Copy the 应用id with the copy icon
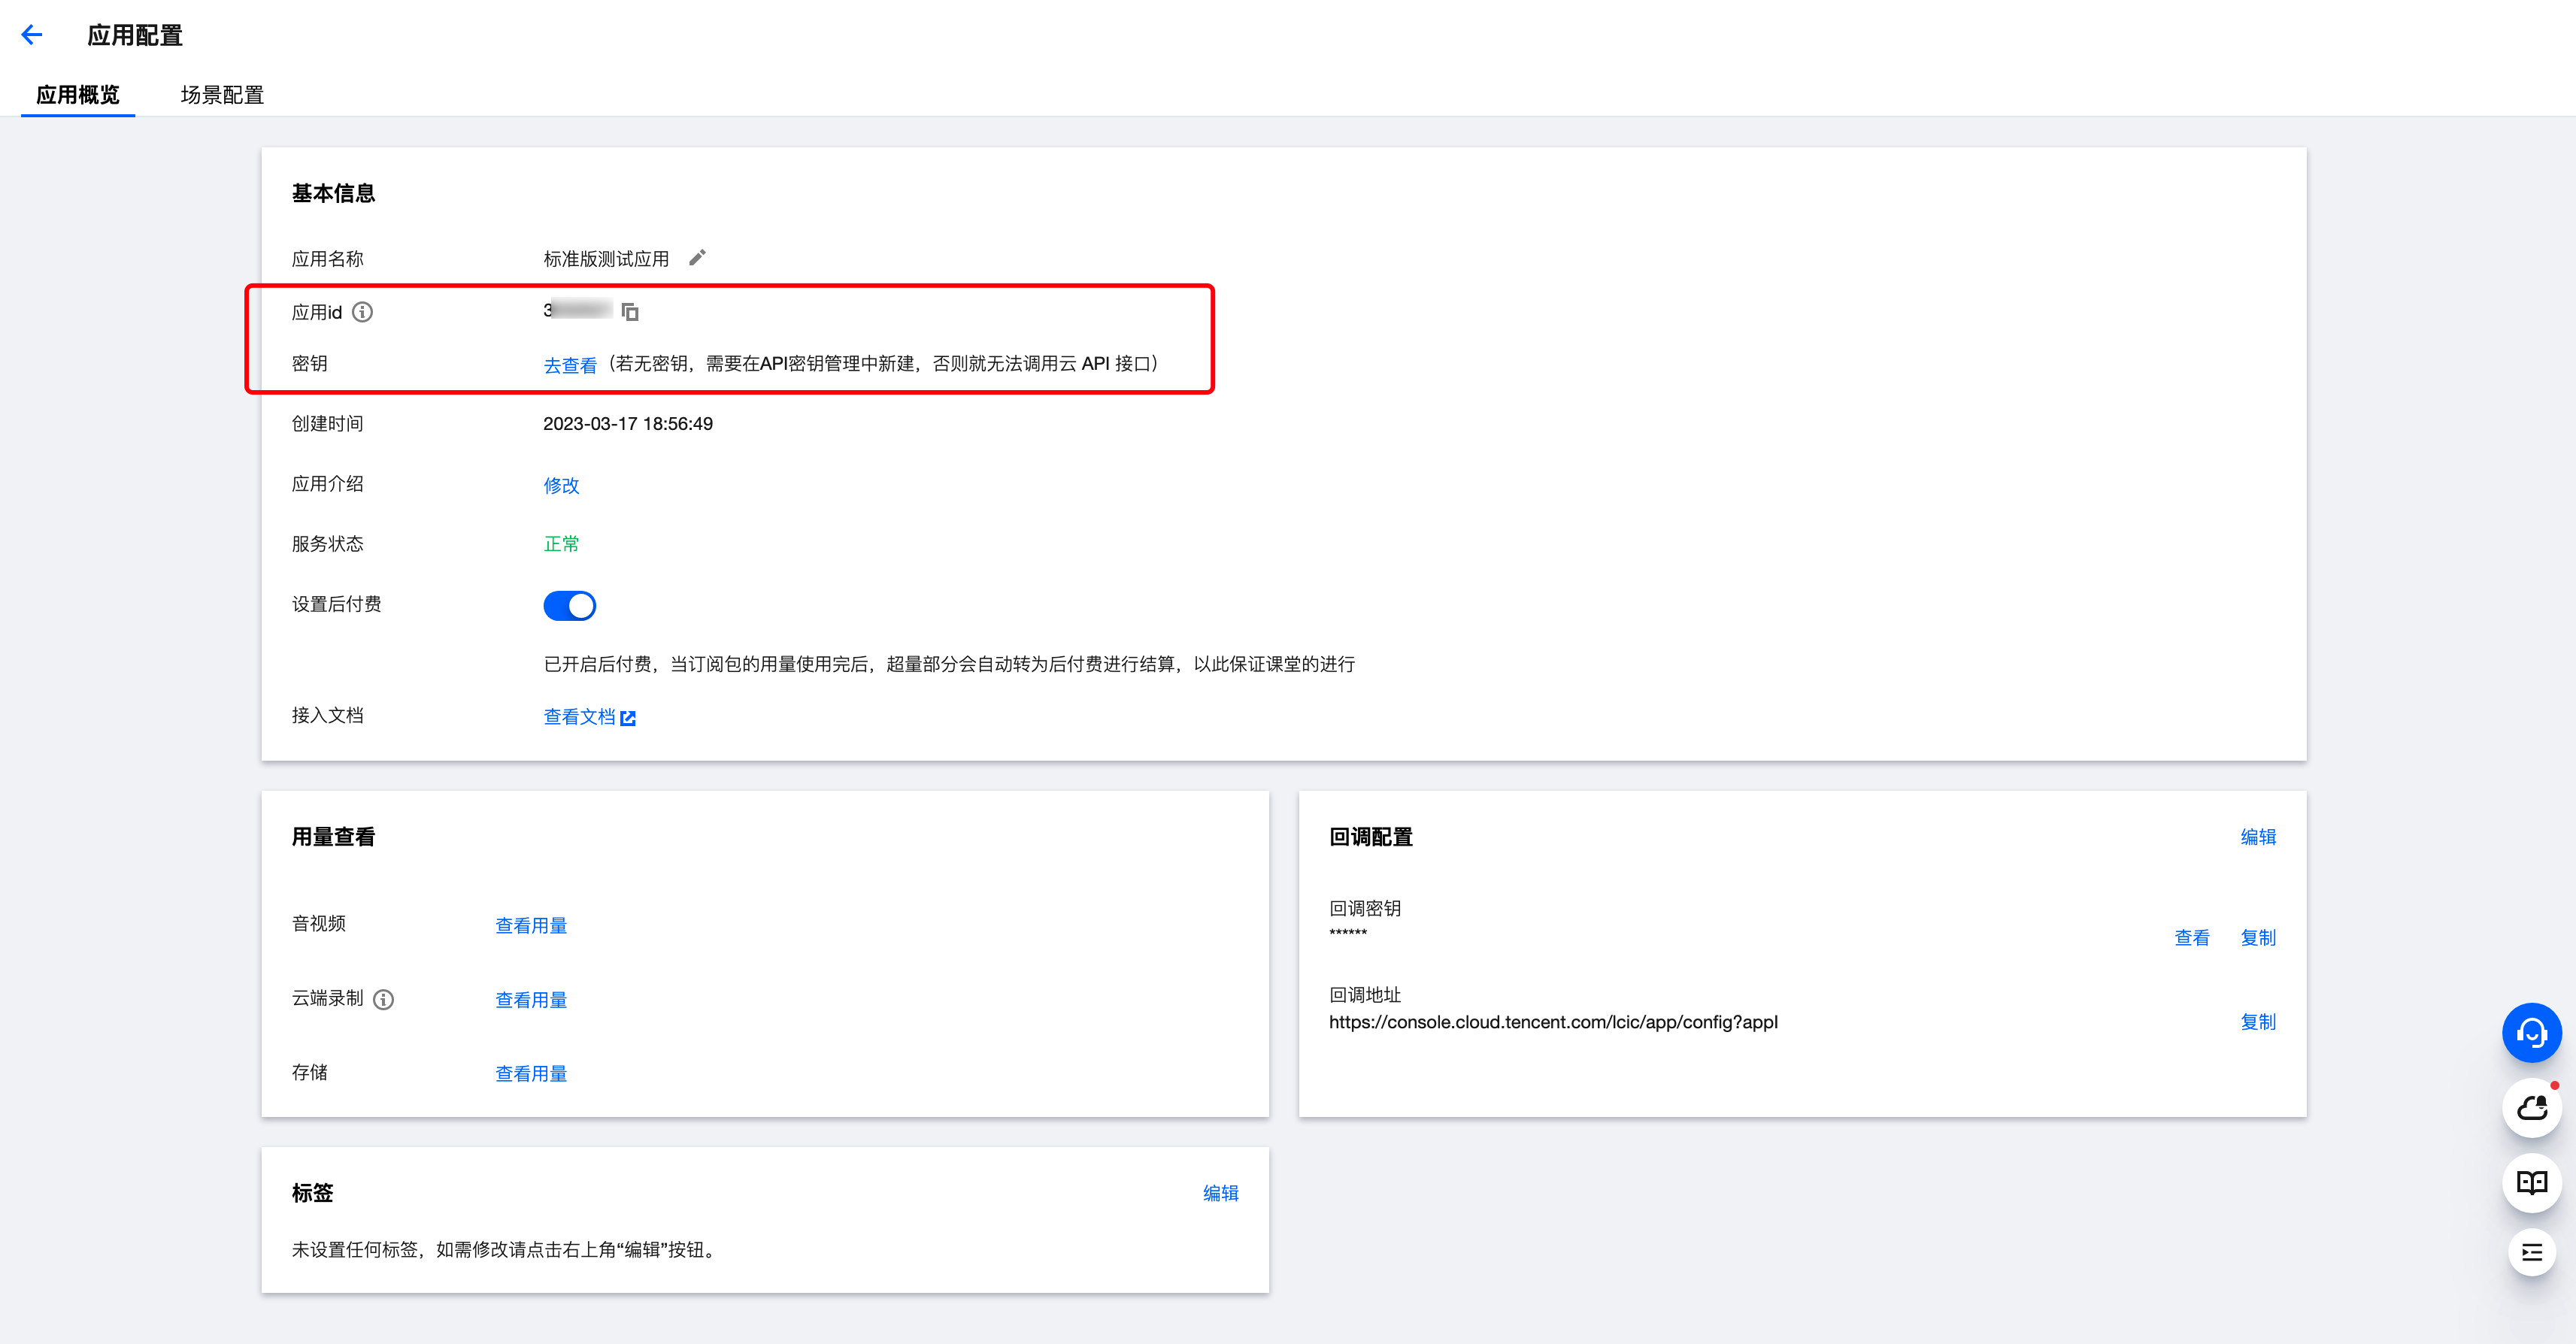2576x1344 pixels. (630, 312)
